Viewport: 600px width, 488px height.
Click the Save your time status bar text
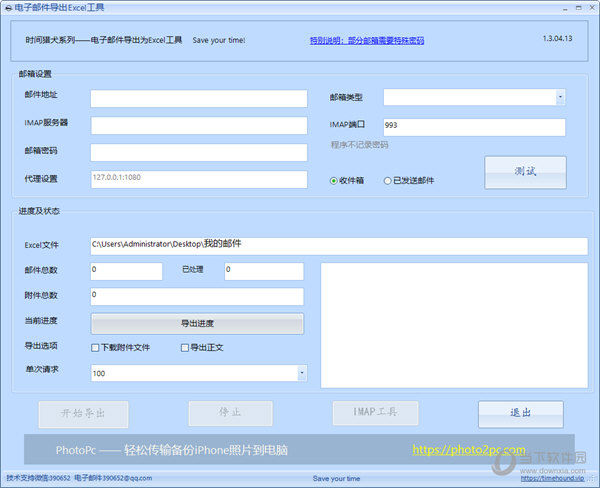[336, 478]
